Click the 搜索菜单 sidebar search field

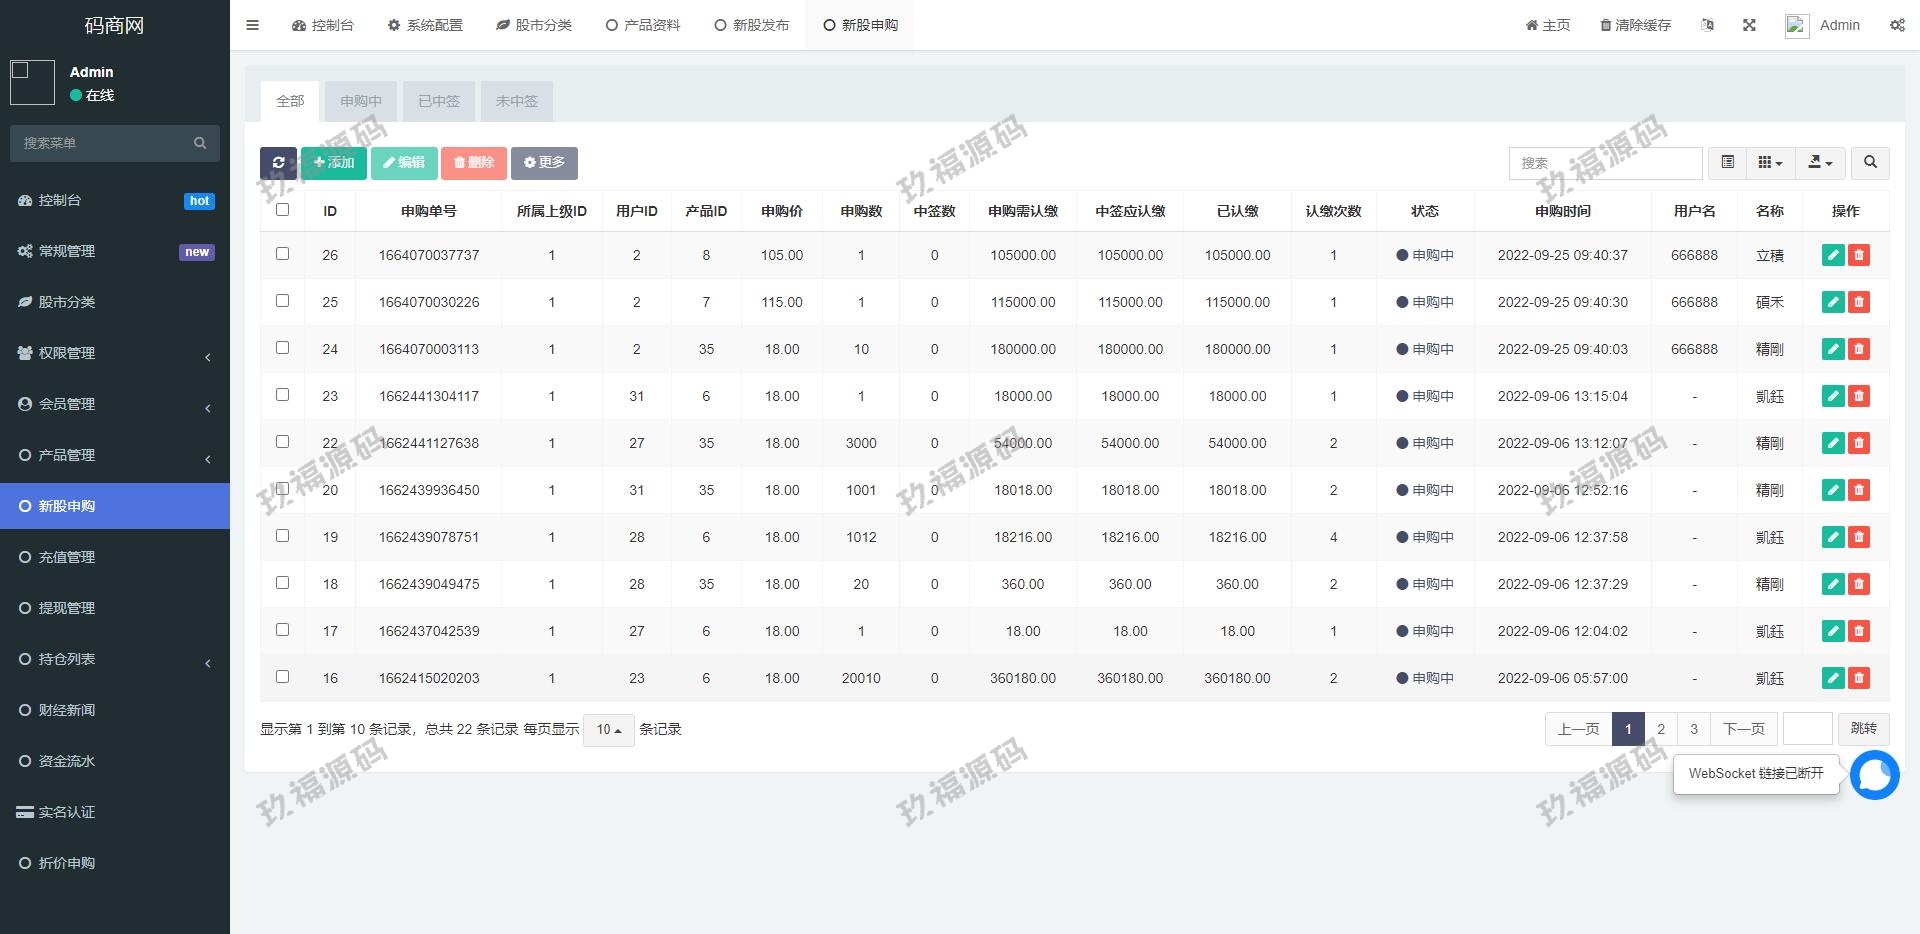pyautogui.click(x=105, y=143)
